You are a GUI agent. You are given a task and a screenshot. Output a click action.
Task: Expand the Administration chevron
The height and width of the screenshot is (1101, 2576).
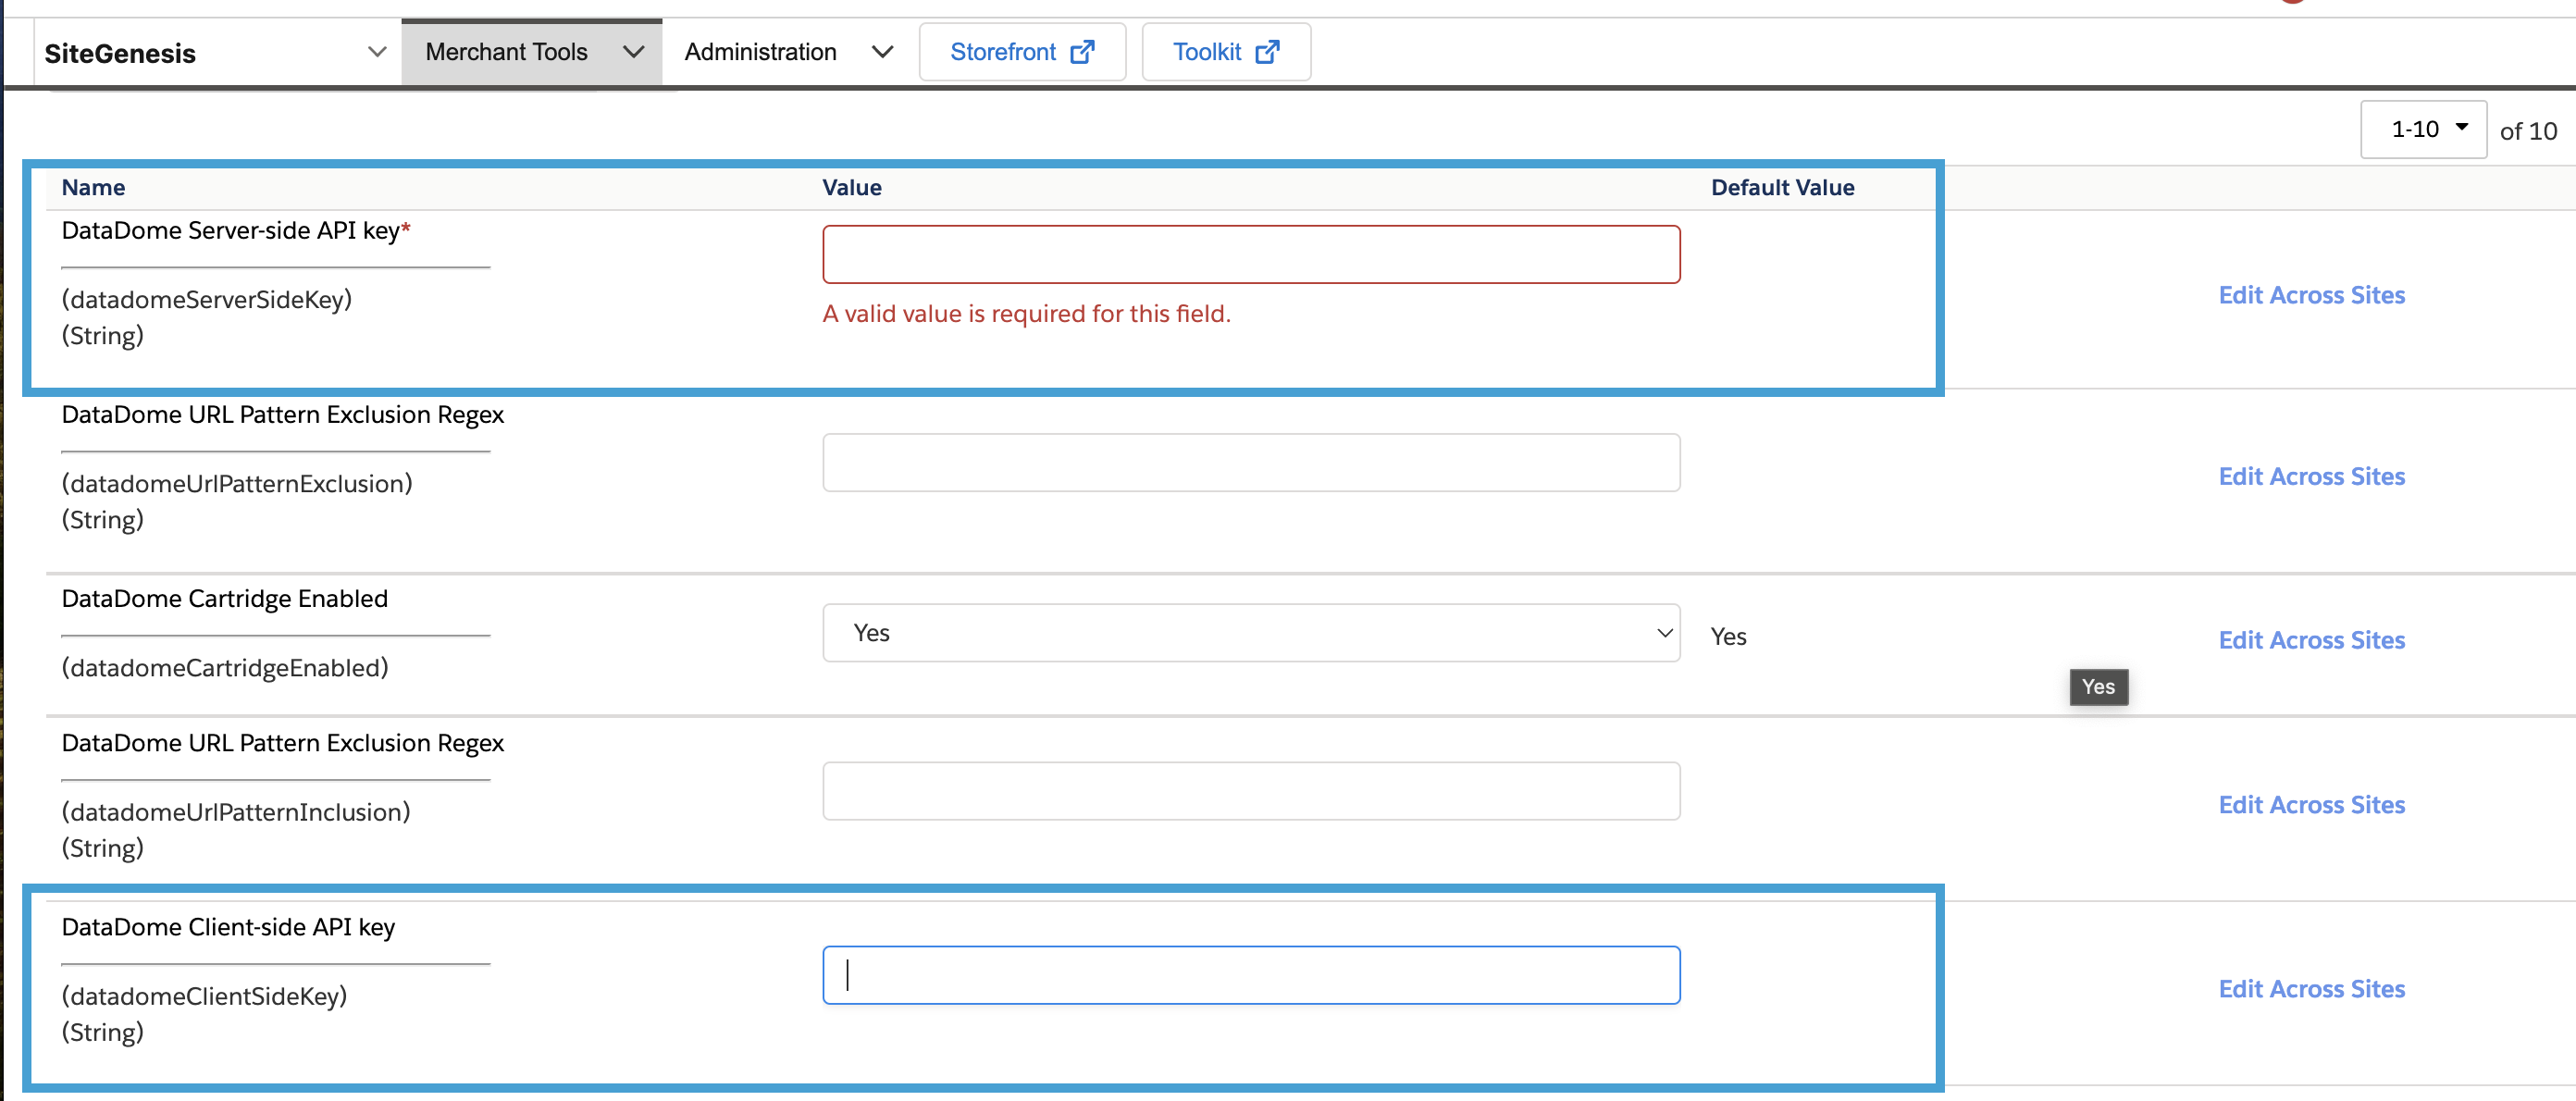pos(882,52)
